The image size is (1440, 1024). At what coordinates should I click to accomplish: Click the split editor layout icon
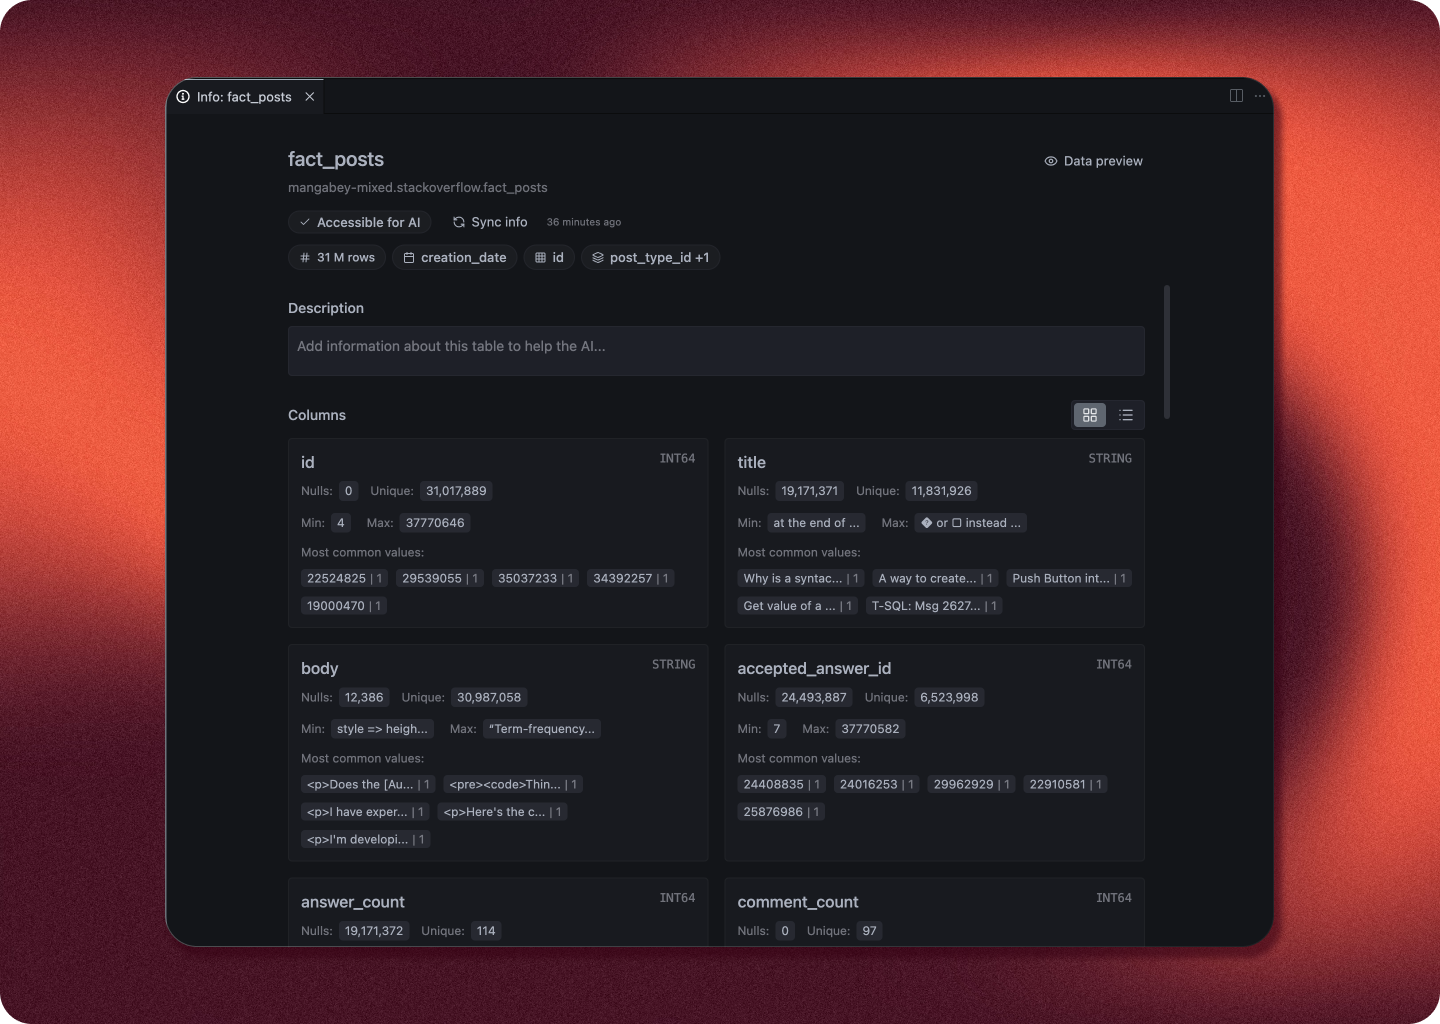(1236, 96)
